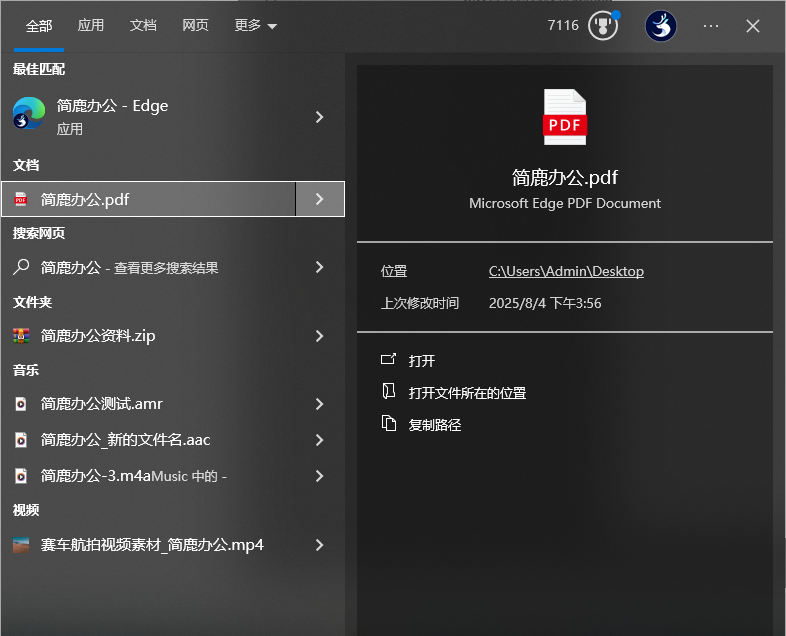This screenshot has width=786, height=636.
Task: Click the audio icon for 简鹿办公-3.m4a
Action: (x=21, y=476)
